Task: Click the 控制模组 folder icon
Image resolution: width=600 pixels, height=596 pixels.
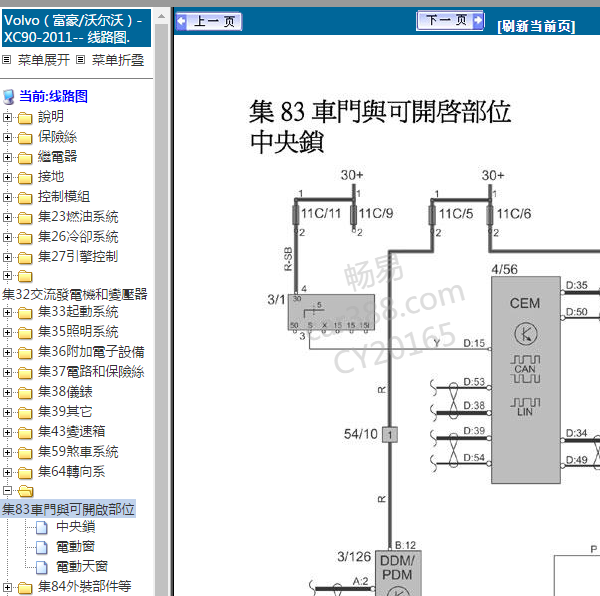Action: point(25,197)
